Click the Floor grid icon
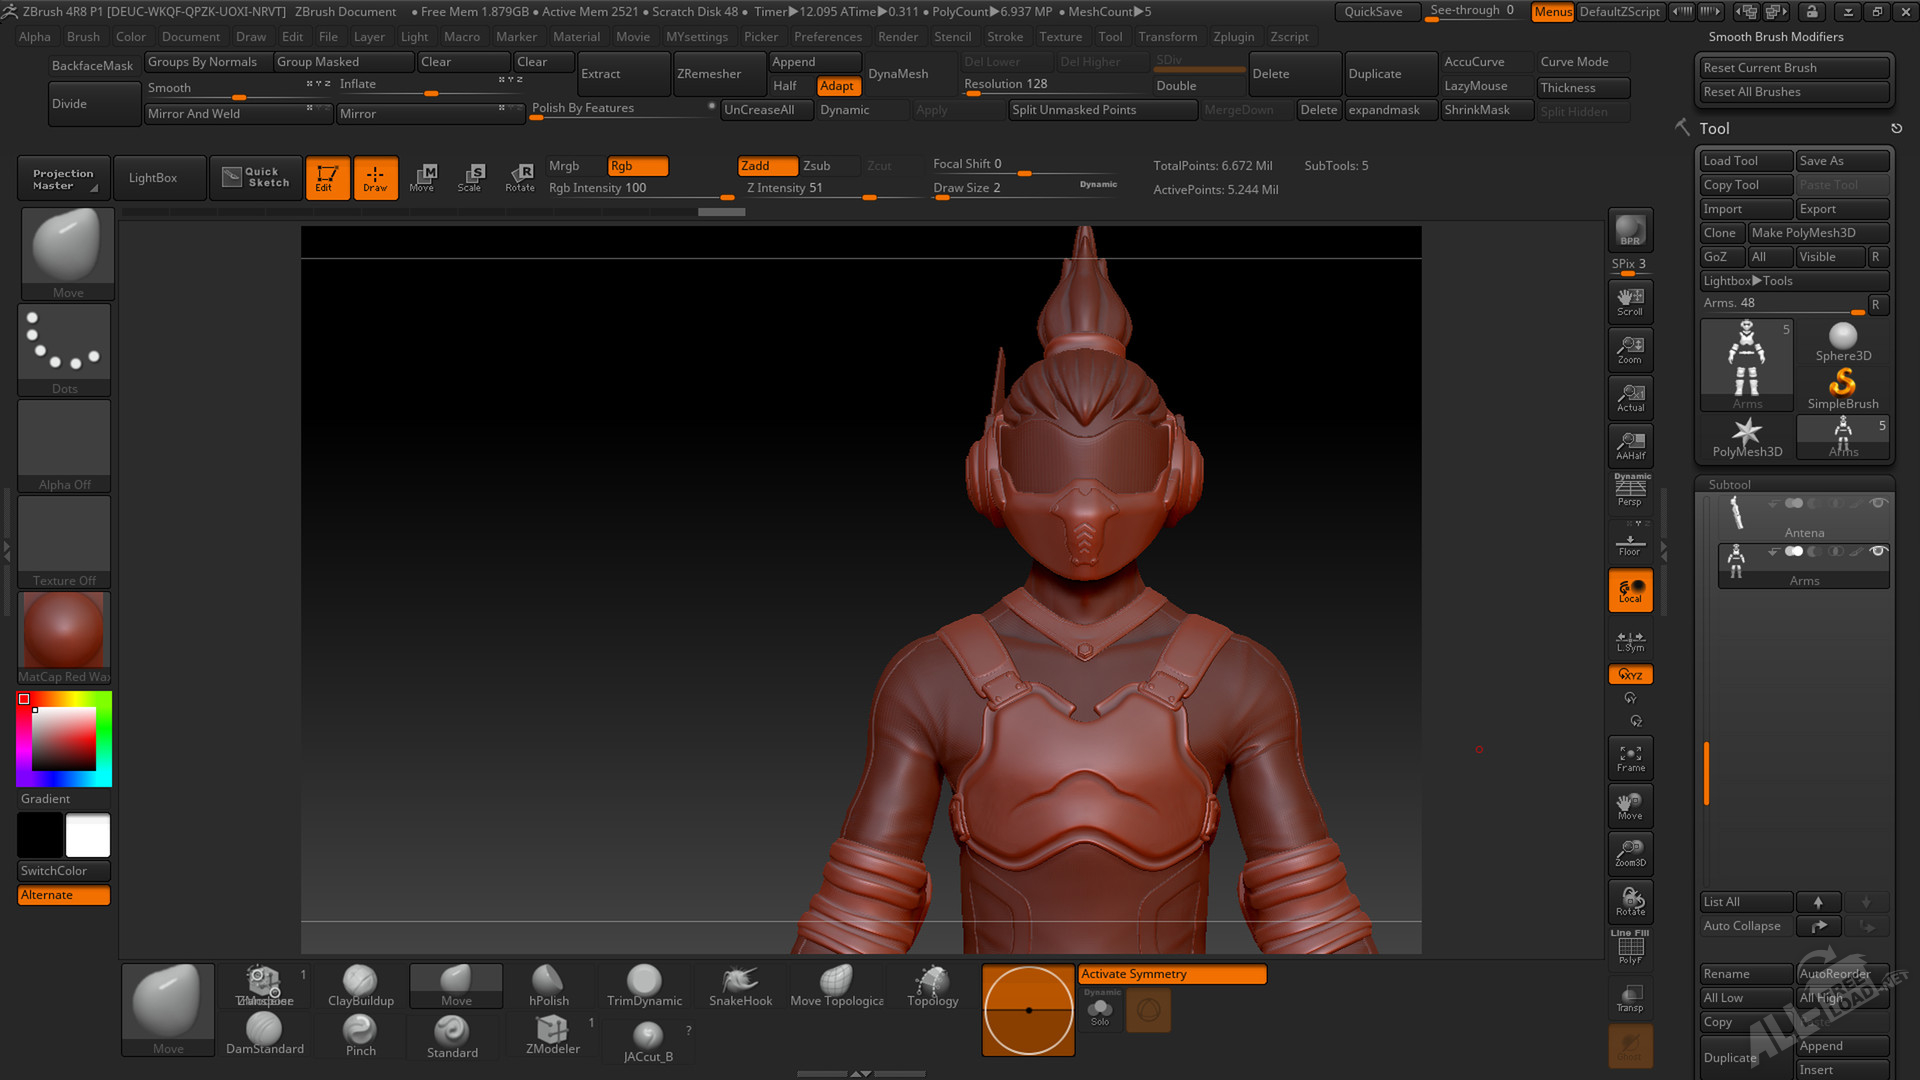The height and width of the screenshot is (1080, 1920). pos(1630,544)
